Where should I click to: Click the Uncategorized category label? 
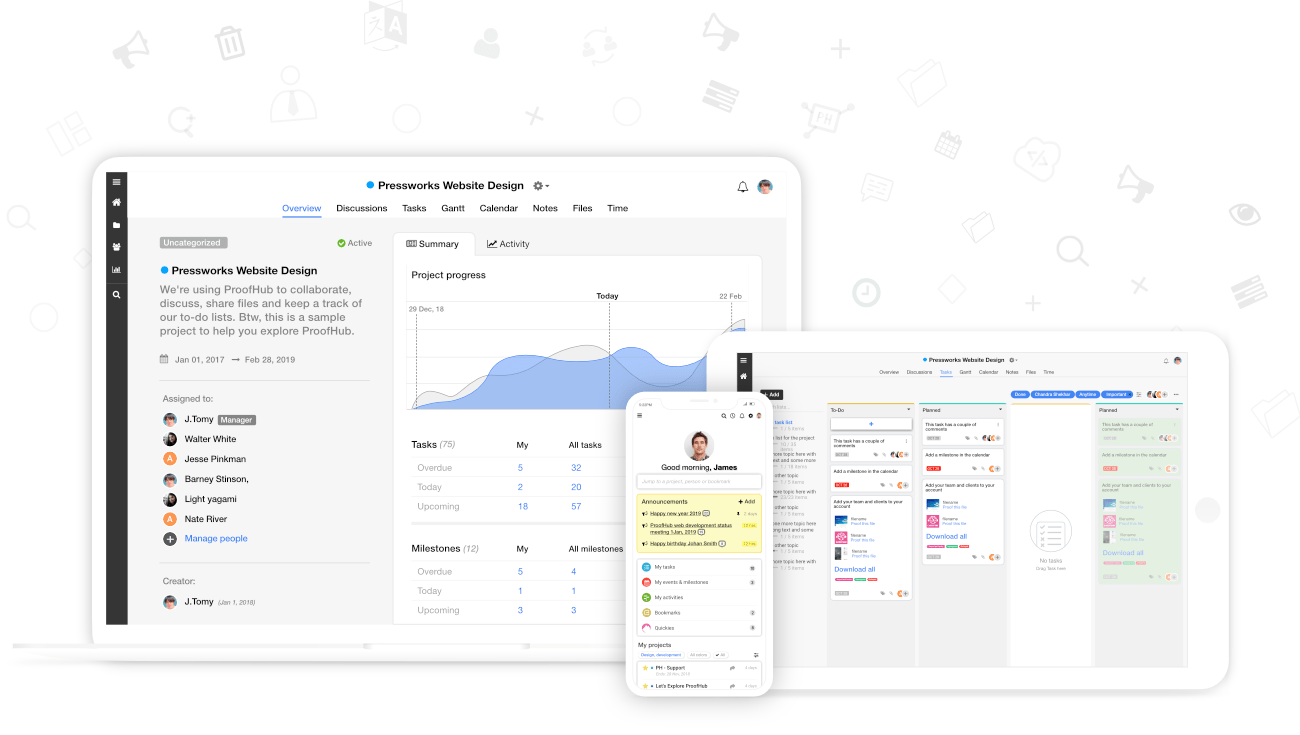tap(194, 243)
